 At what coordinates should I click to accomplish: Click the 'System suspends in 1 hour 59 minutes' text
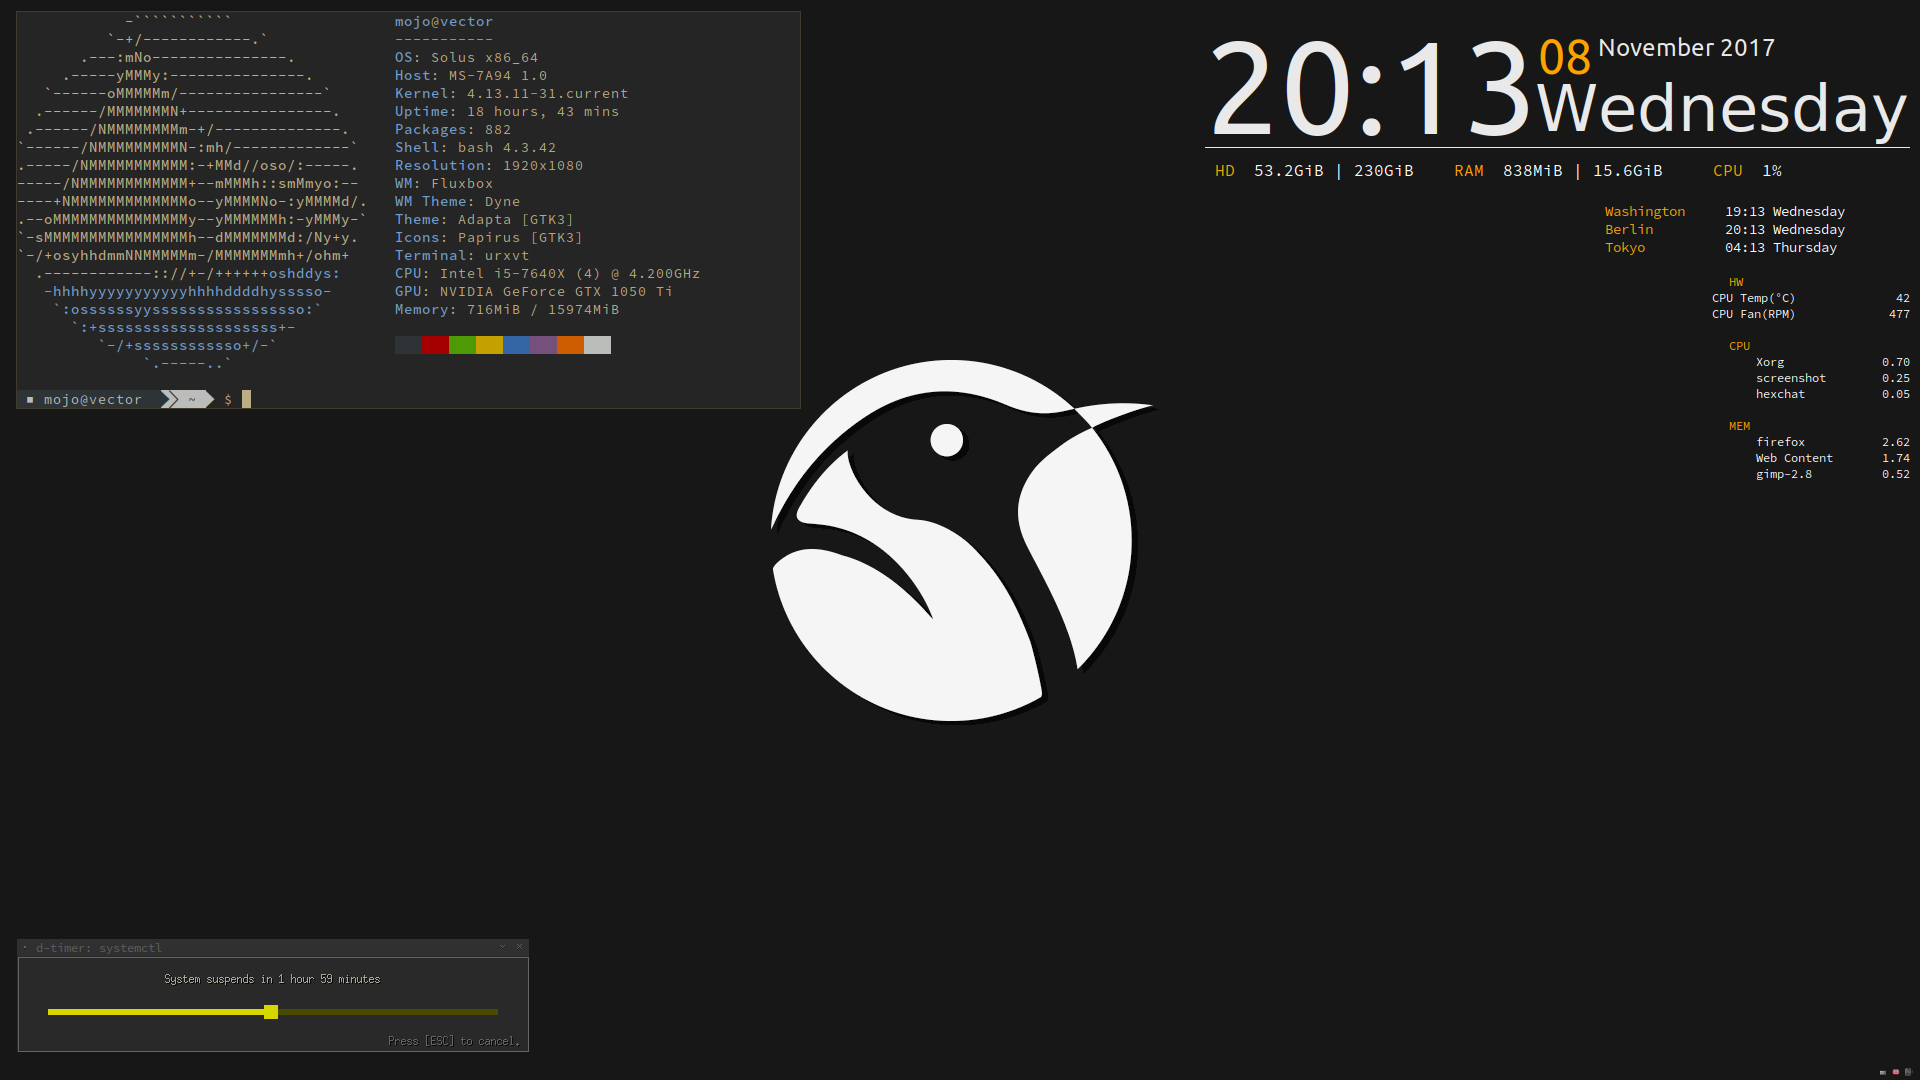(272, 979)
